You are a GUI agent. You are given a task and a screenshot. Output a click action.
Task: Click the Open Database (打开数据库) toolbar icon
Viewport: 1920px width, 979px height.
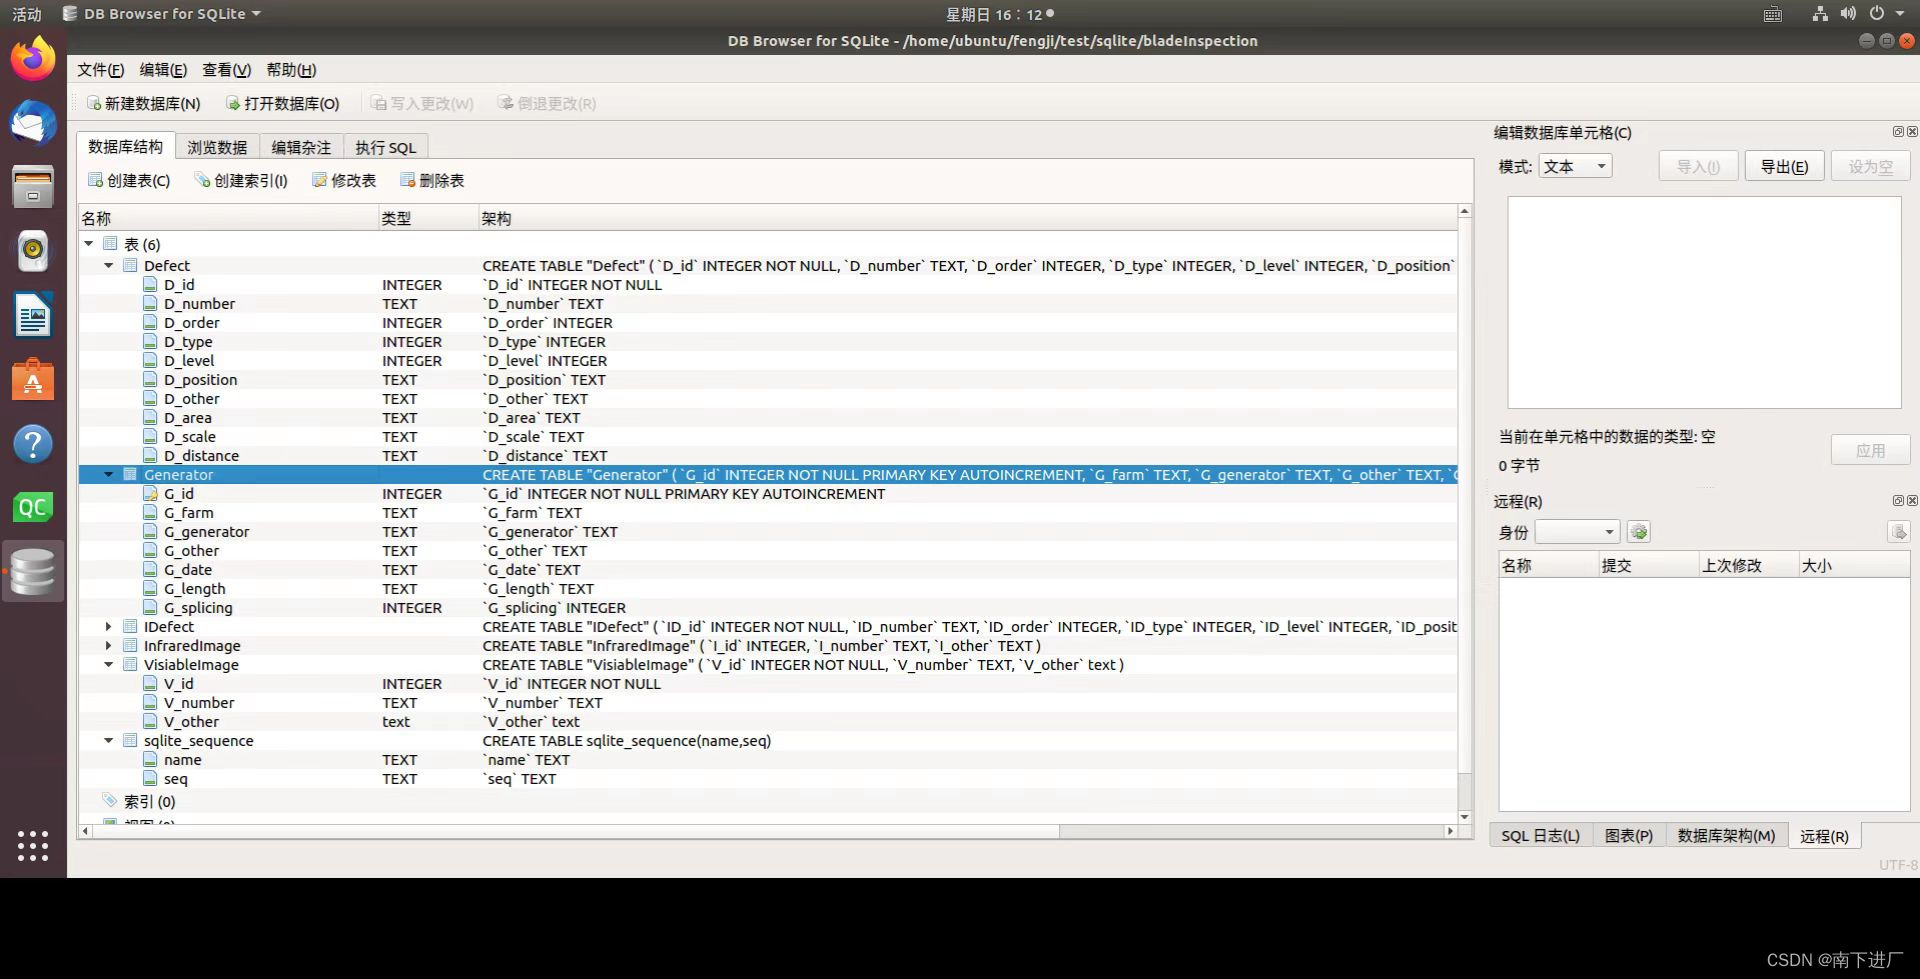click(x=233, y=103)
